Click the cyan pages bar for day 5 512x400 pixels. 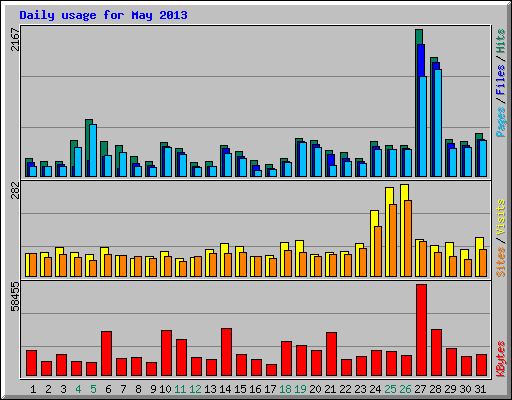(93, 150)
